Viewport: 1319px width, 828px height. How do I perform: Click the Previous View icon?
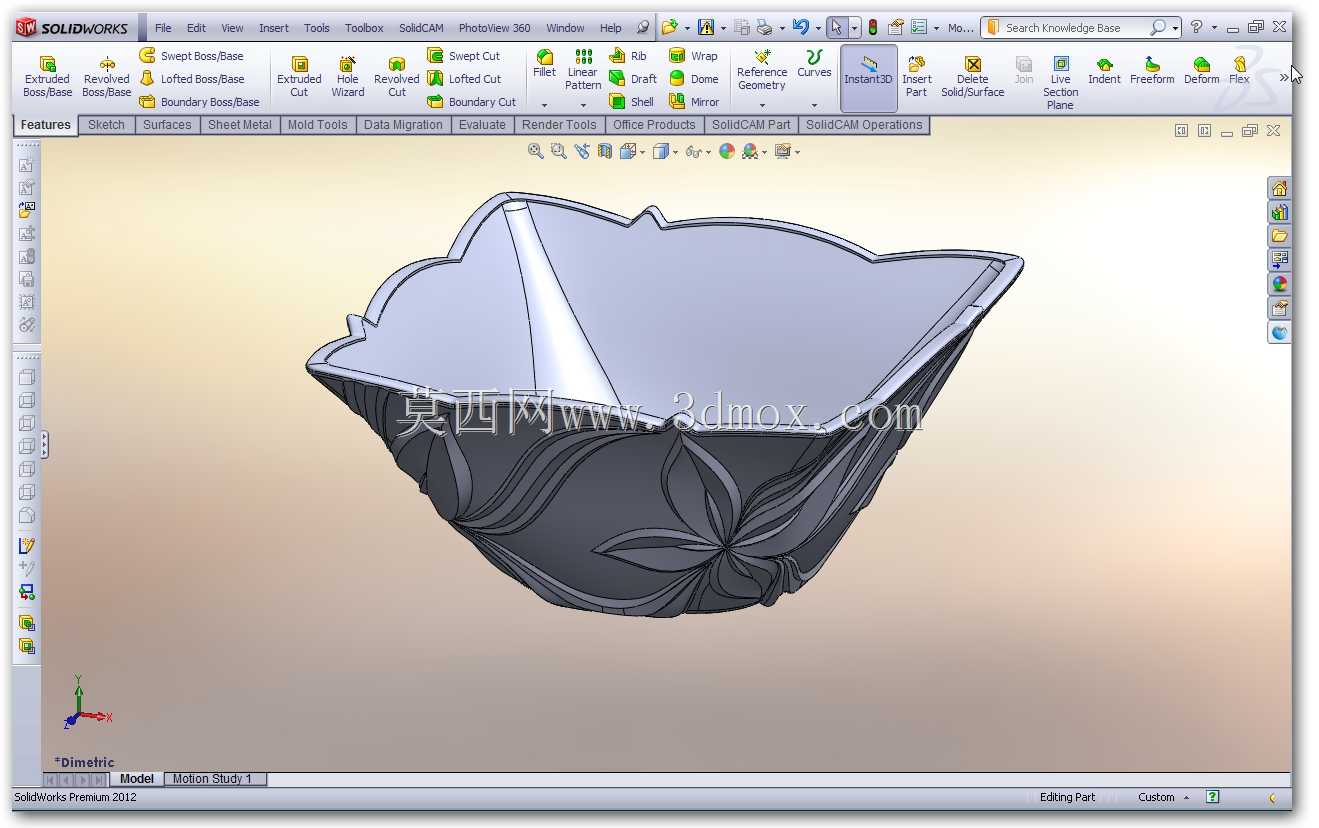click(581, 151)
